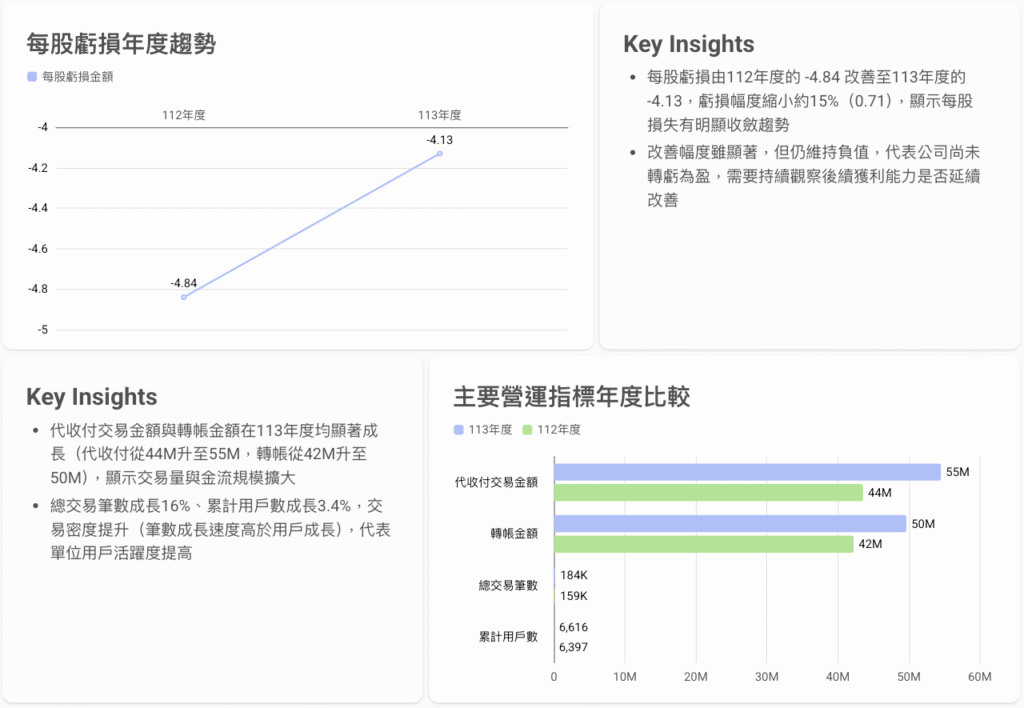The image size is (1024, 708).
Task: Click the blue 113年度 legend swatch in bar chart
Action: pyautogui.click(x=459, y=429)
